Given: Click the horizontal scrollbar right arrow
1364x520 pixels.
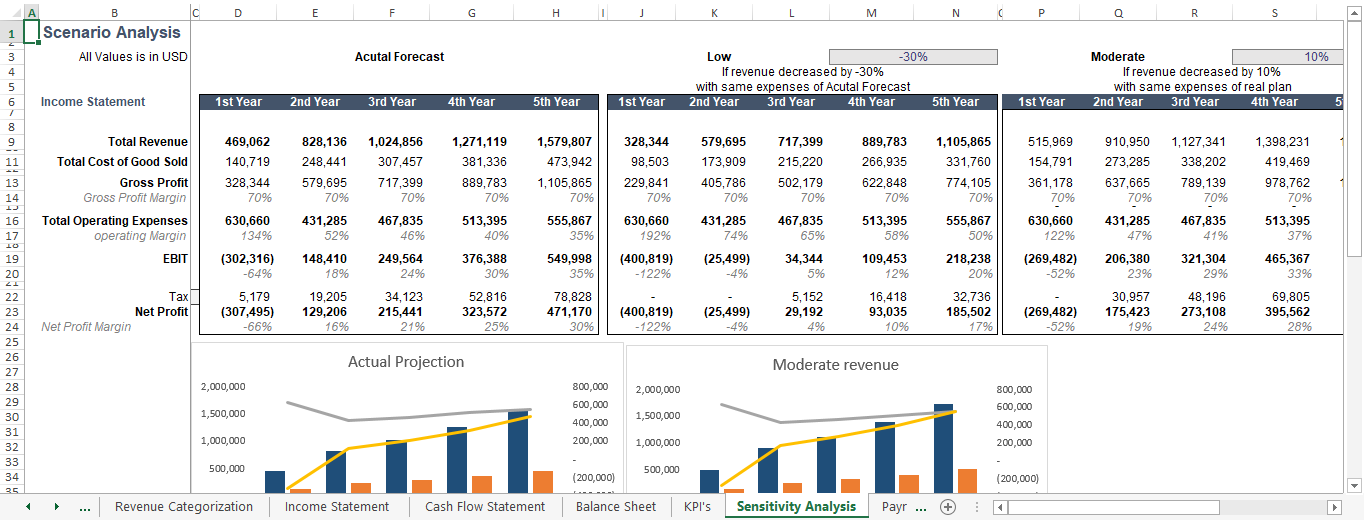Looking at the screenshot, I should click(1332, 507).
